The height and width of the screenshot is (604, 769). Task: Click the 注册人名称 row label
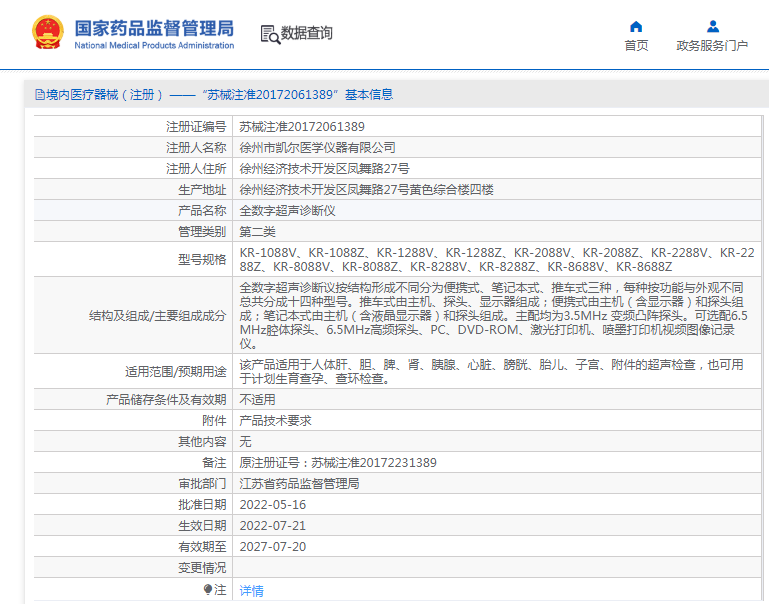click(x=196, y=148)
